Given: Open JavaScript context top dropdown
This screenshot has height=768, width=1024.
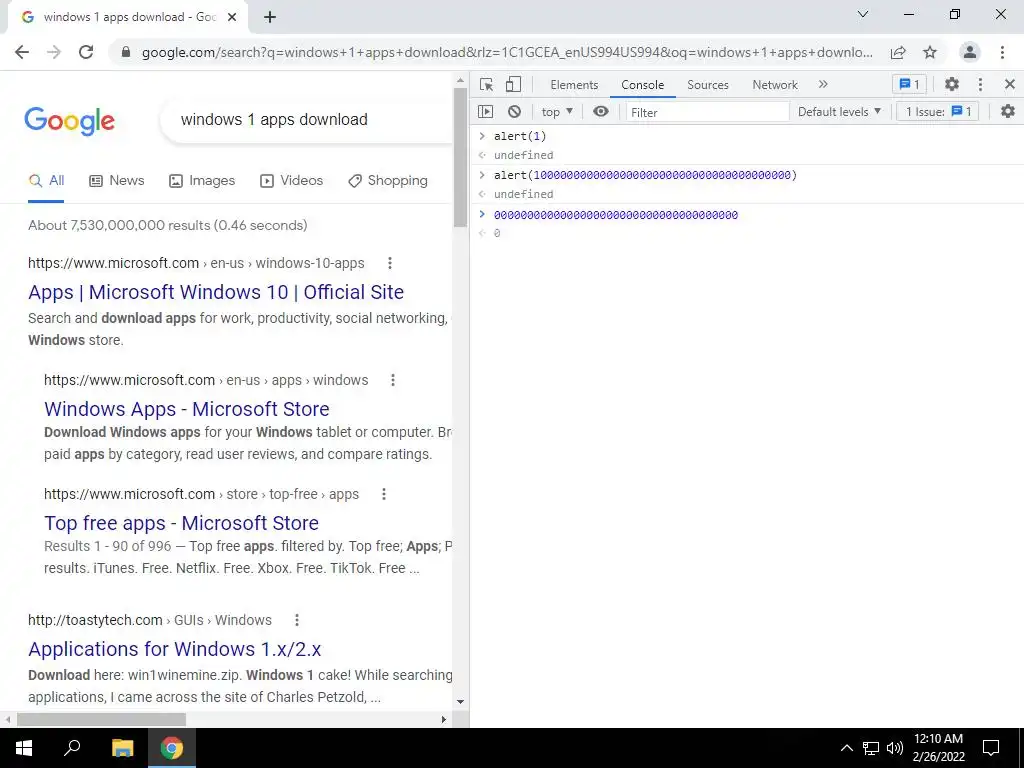Looking at the screenshot, I should (x=557, y=112).
